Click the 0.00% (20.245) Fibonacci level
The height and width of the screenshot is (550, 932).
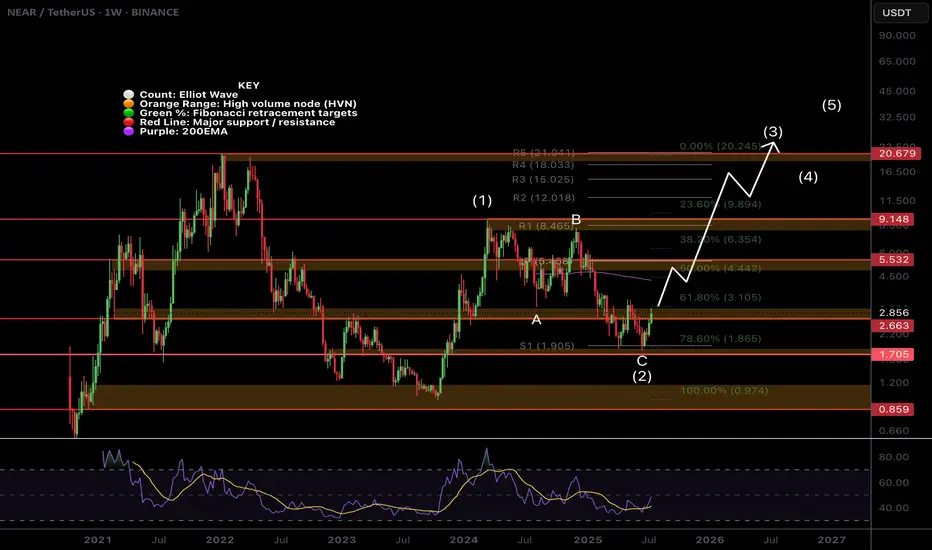[720, 146]
